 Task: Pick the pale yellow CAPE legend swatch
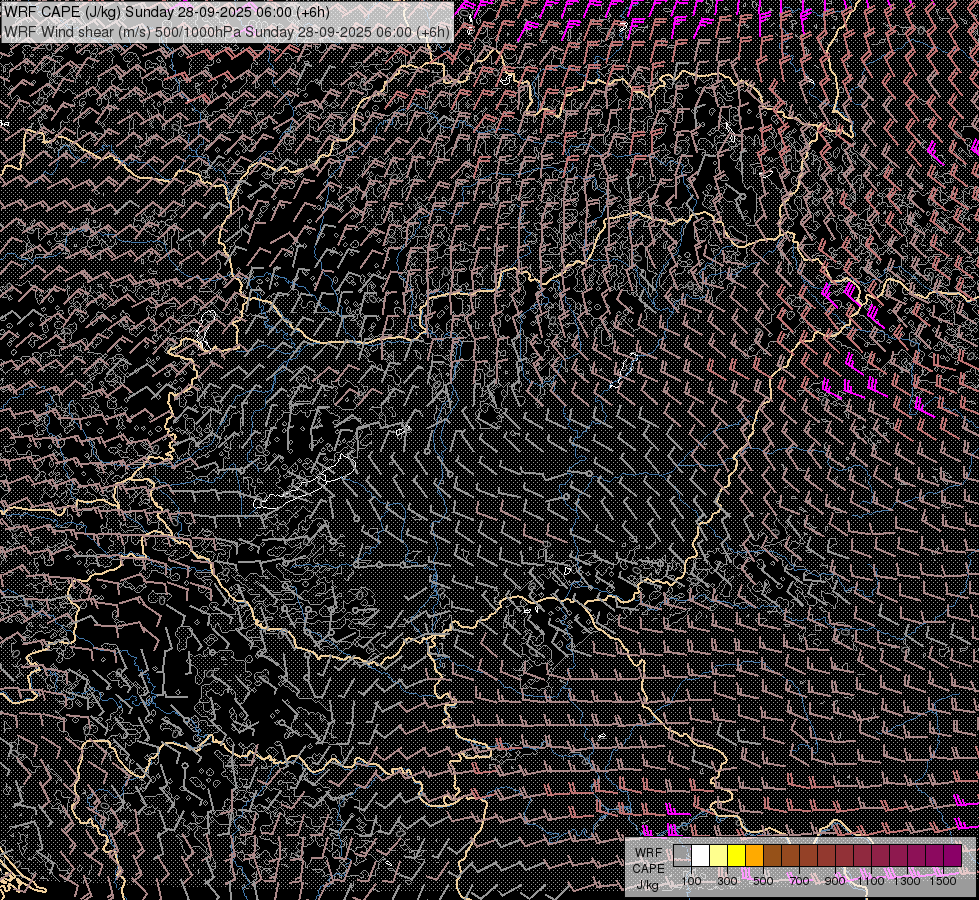(x=718, y=856)
